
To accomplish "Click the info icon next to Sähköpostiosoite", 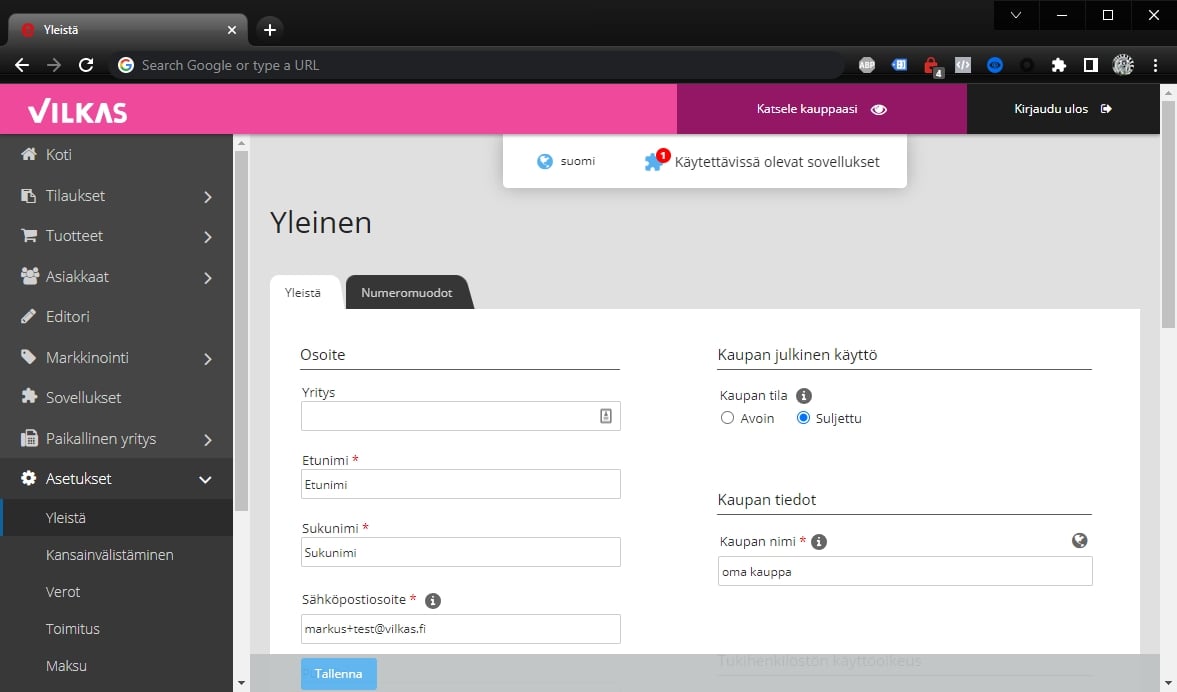I will pos(433,600).
